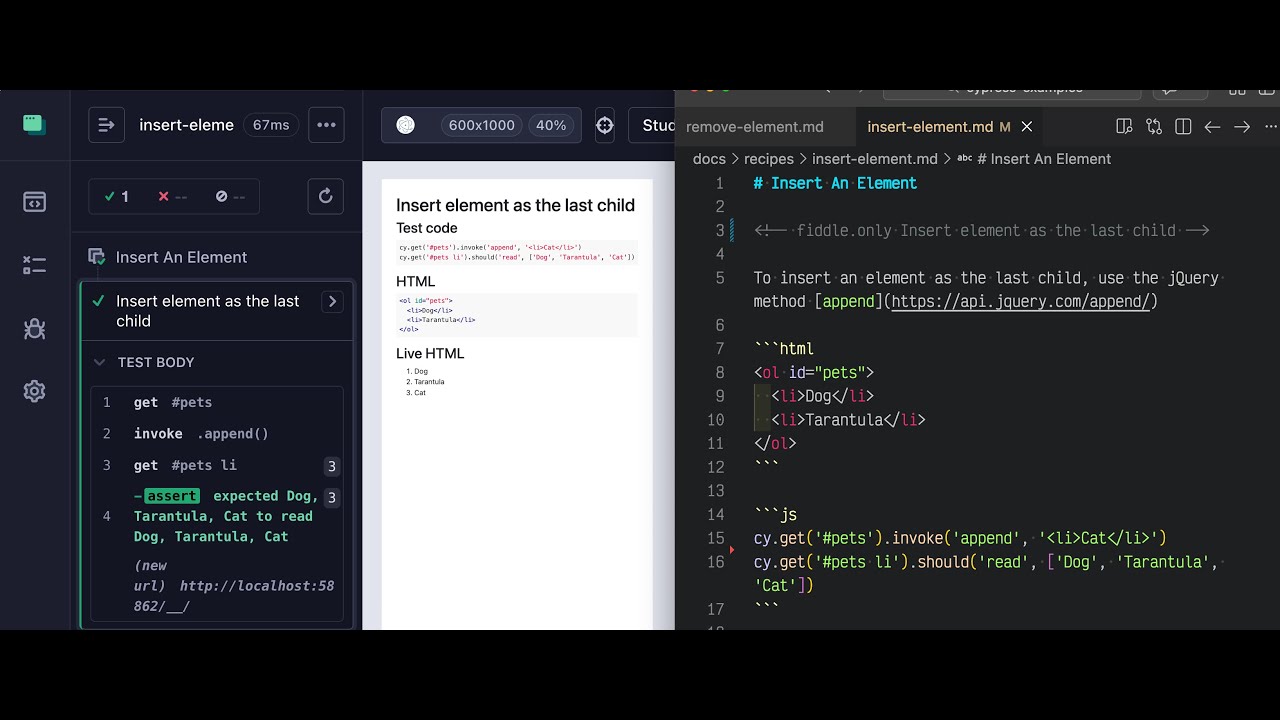
Task: Open Cypress Settings gear icon
Action: pyautogui.click(x=34, y=391)
